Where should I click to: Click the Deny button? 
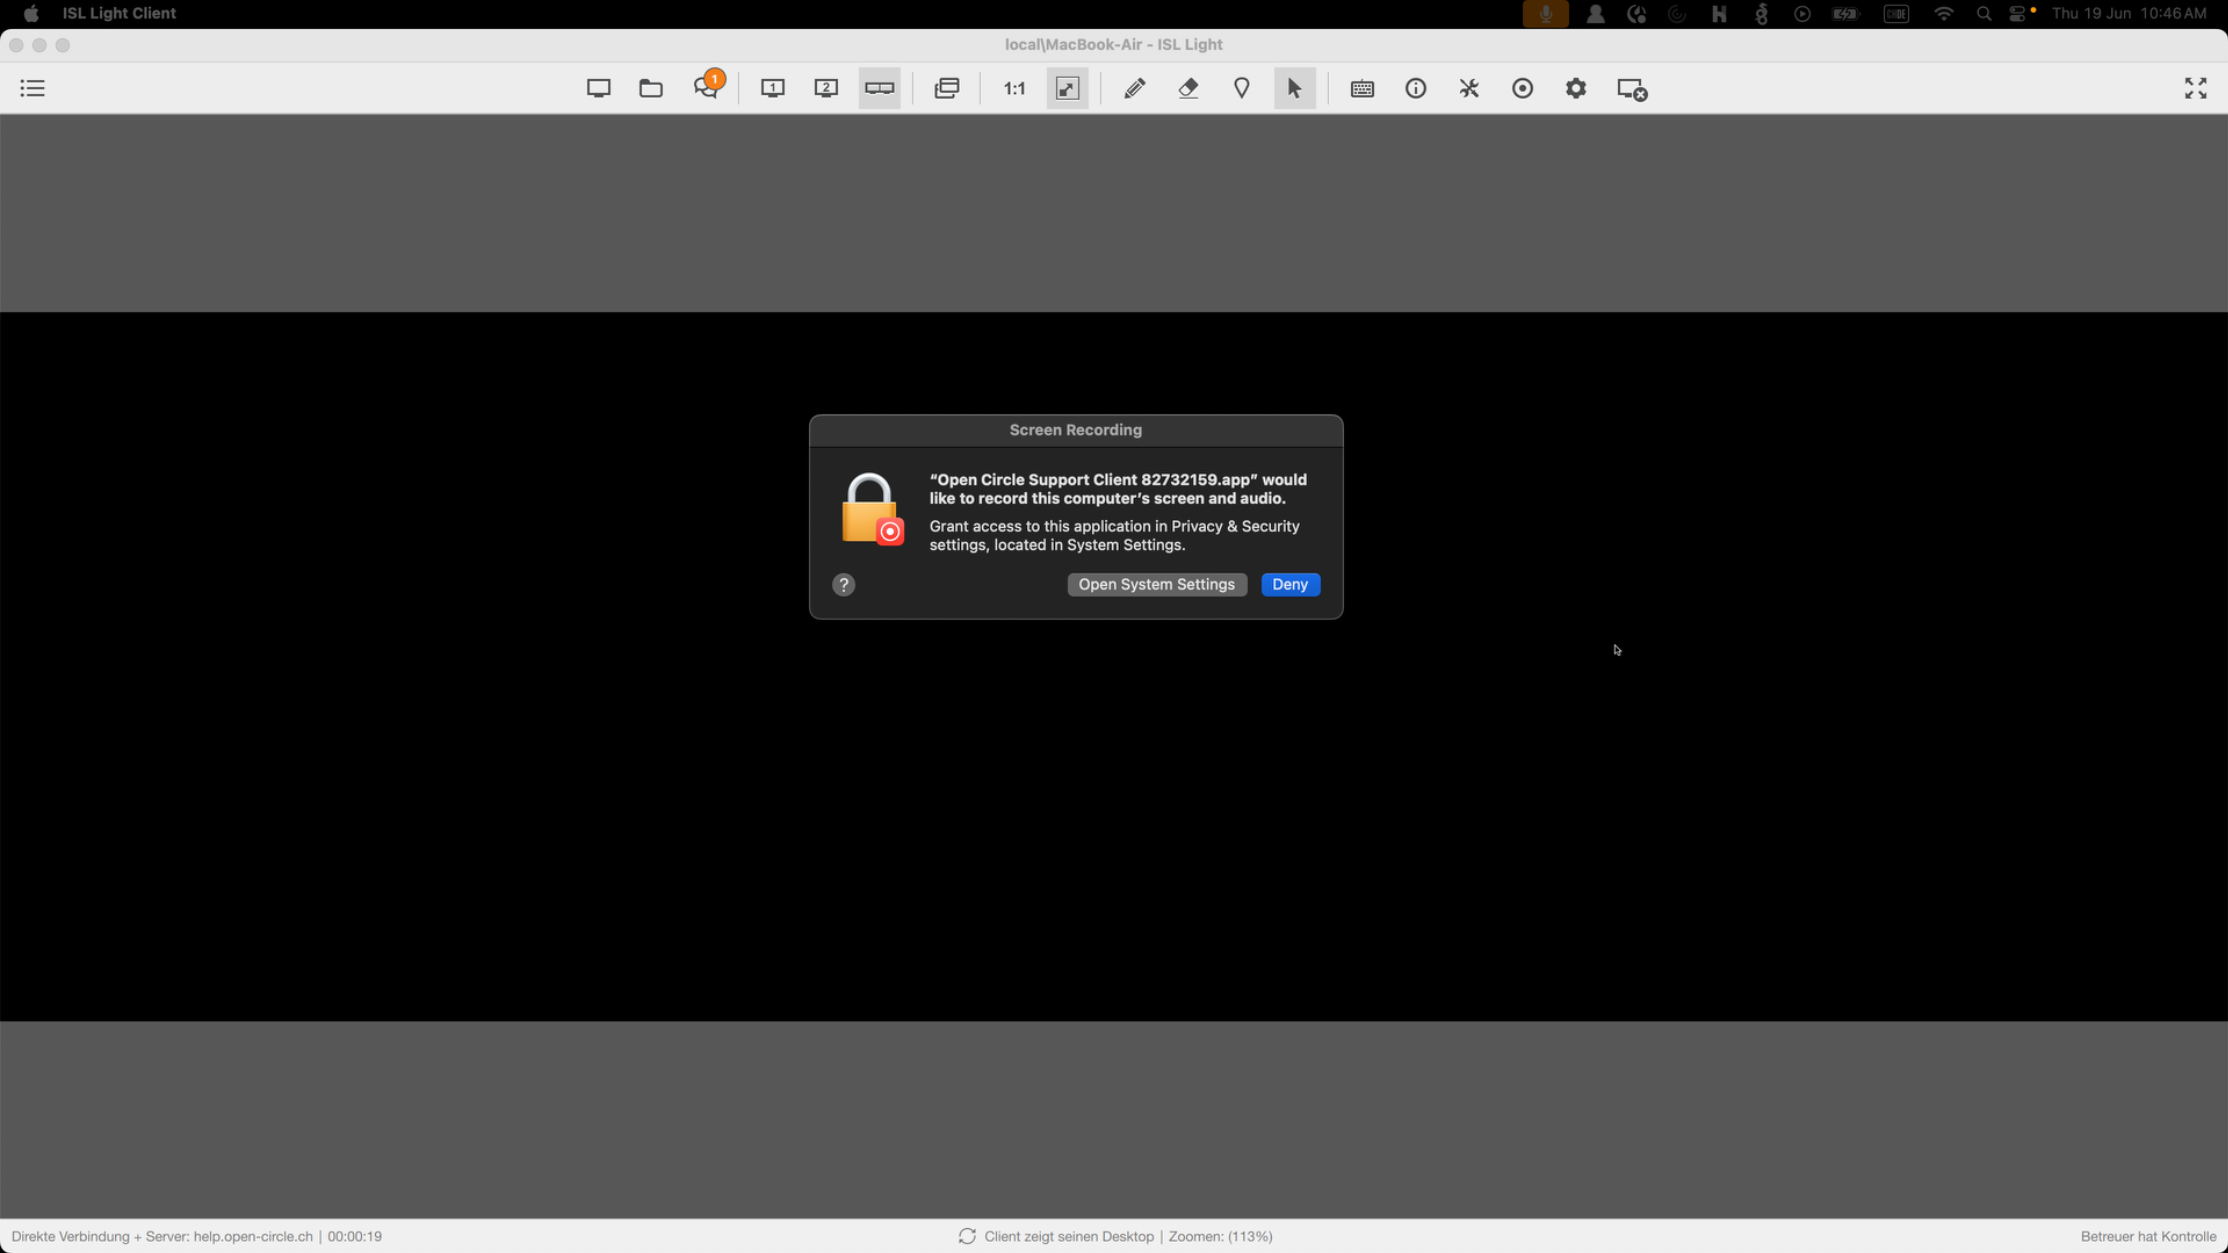pos(1290,584)
